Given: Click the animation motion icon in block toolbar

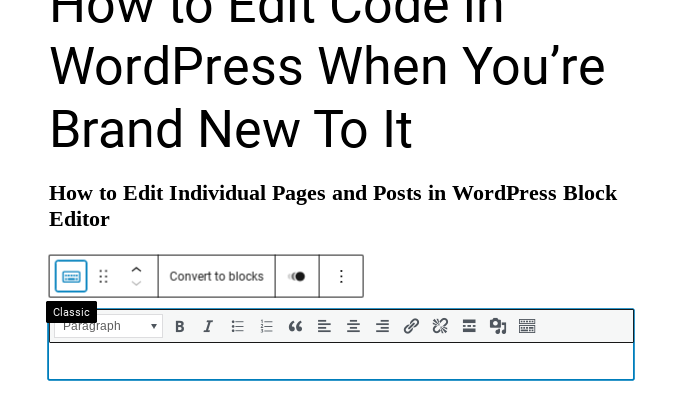Looking at the screenshot, I should pyautogui.click(x=297, y=276).
